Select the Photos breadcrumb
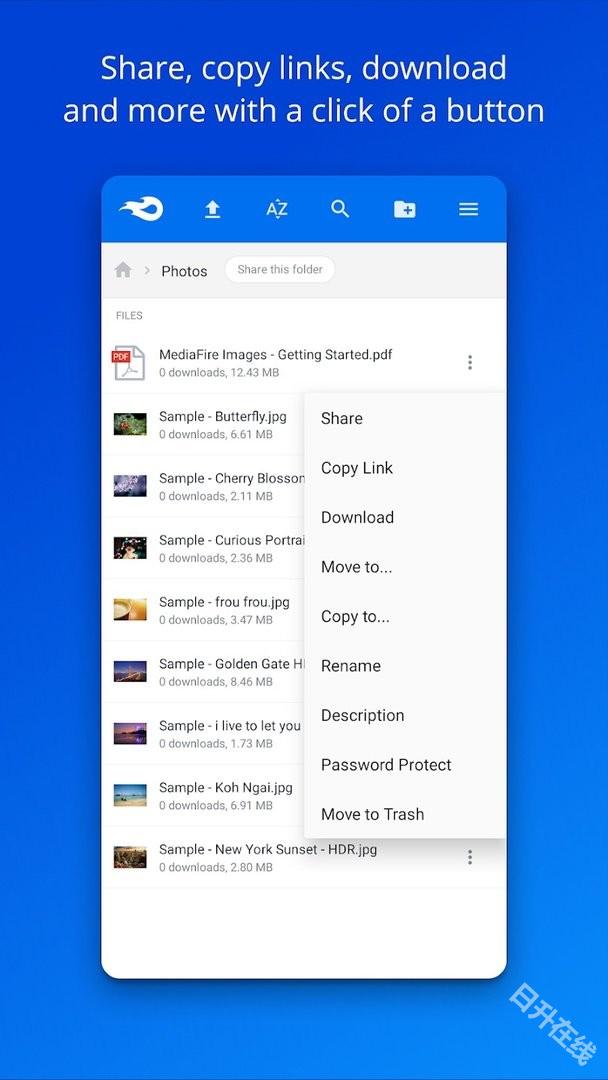 point(184,271)
